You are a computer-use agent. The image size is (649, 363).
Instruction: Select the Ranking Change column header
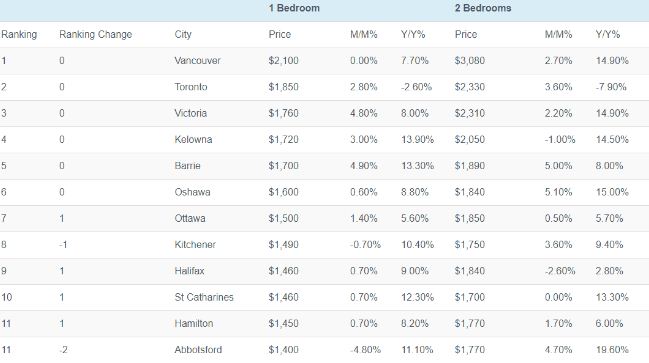(x=96, y=34)
